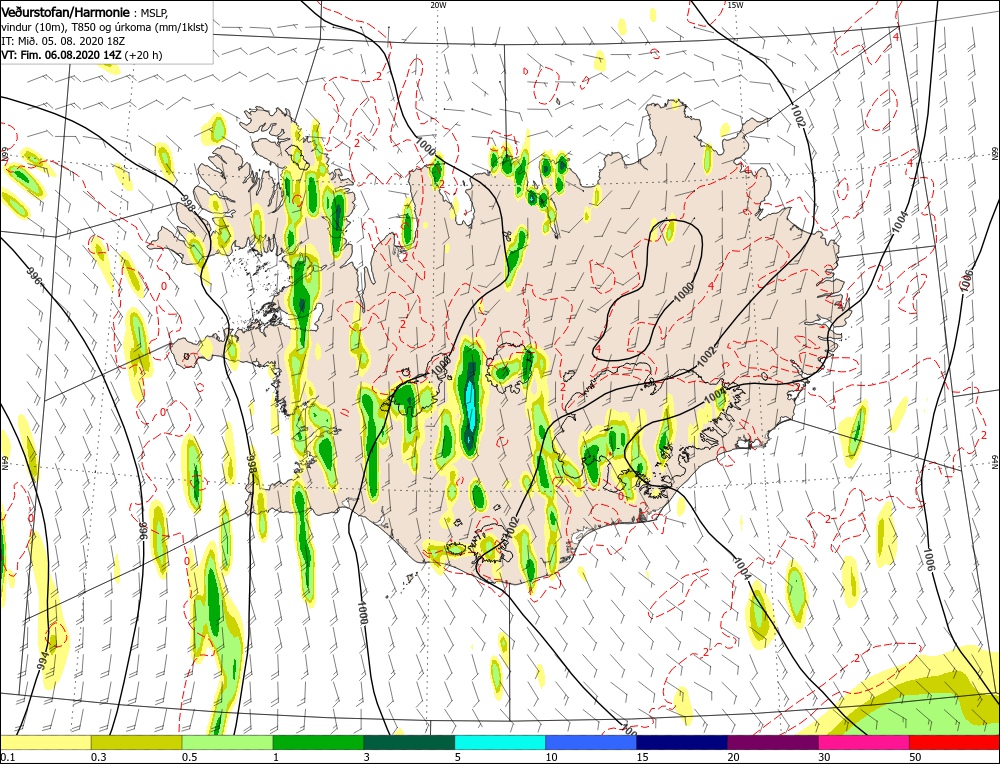The width and height of the screenshot is (1000, 764).
Task: Select the red 50+ legend swatch
Action: [954, 742]
